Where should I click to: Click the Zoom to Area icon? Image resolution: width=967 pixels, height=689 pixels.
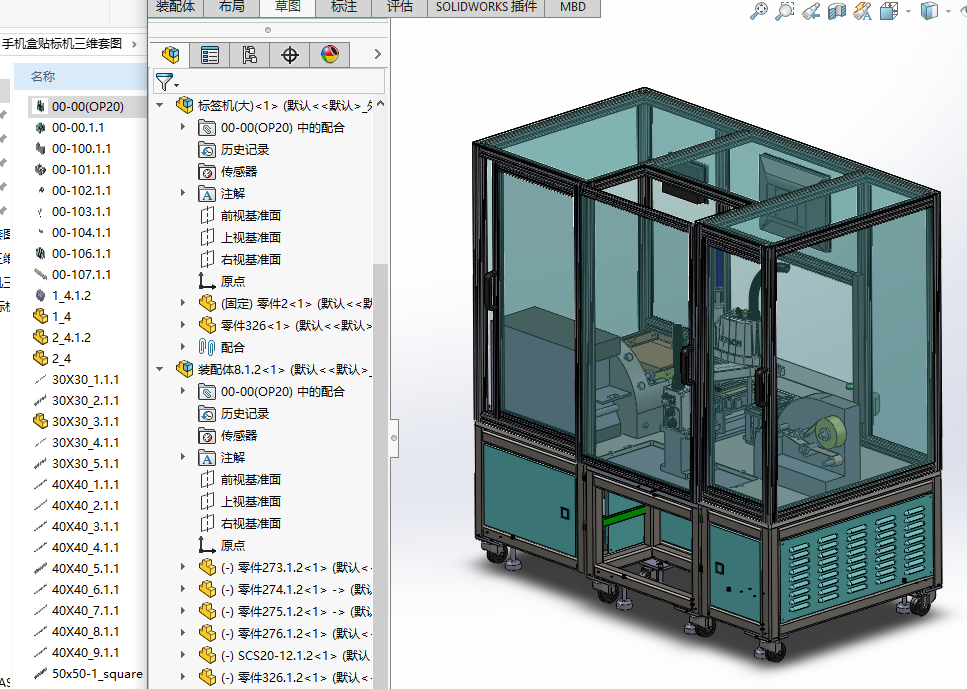(785, 11)
